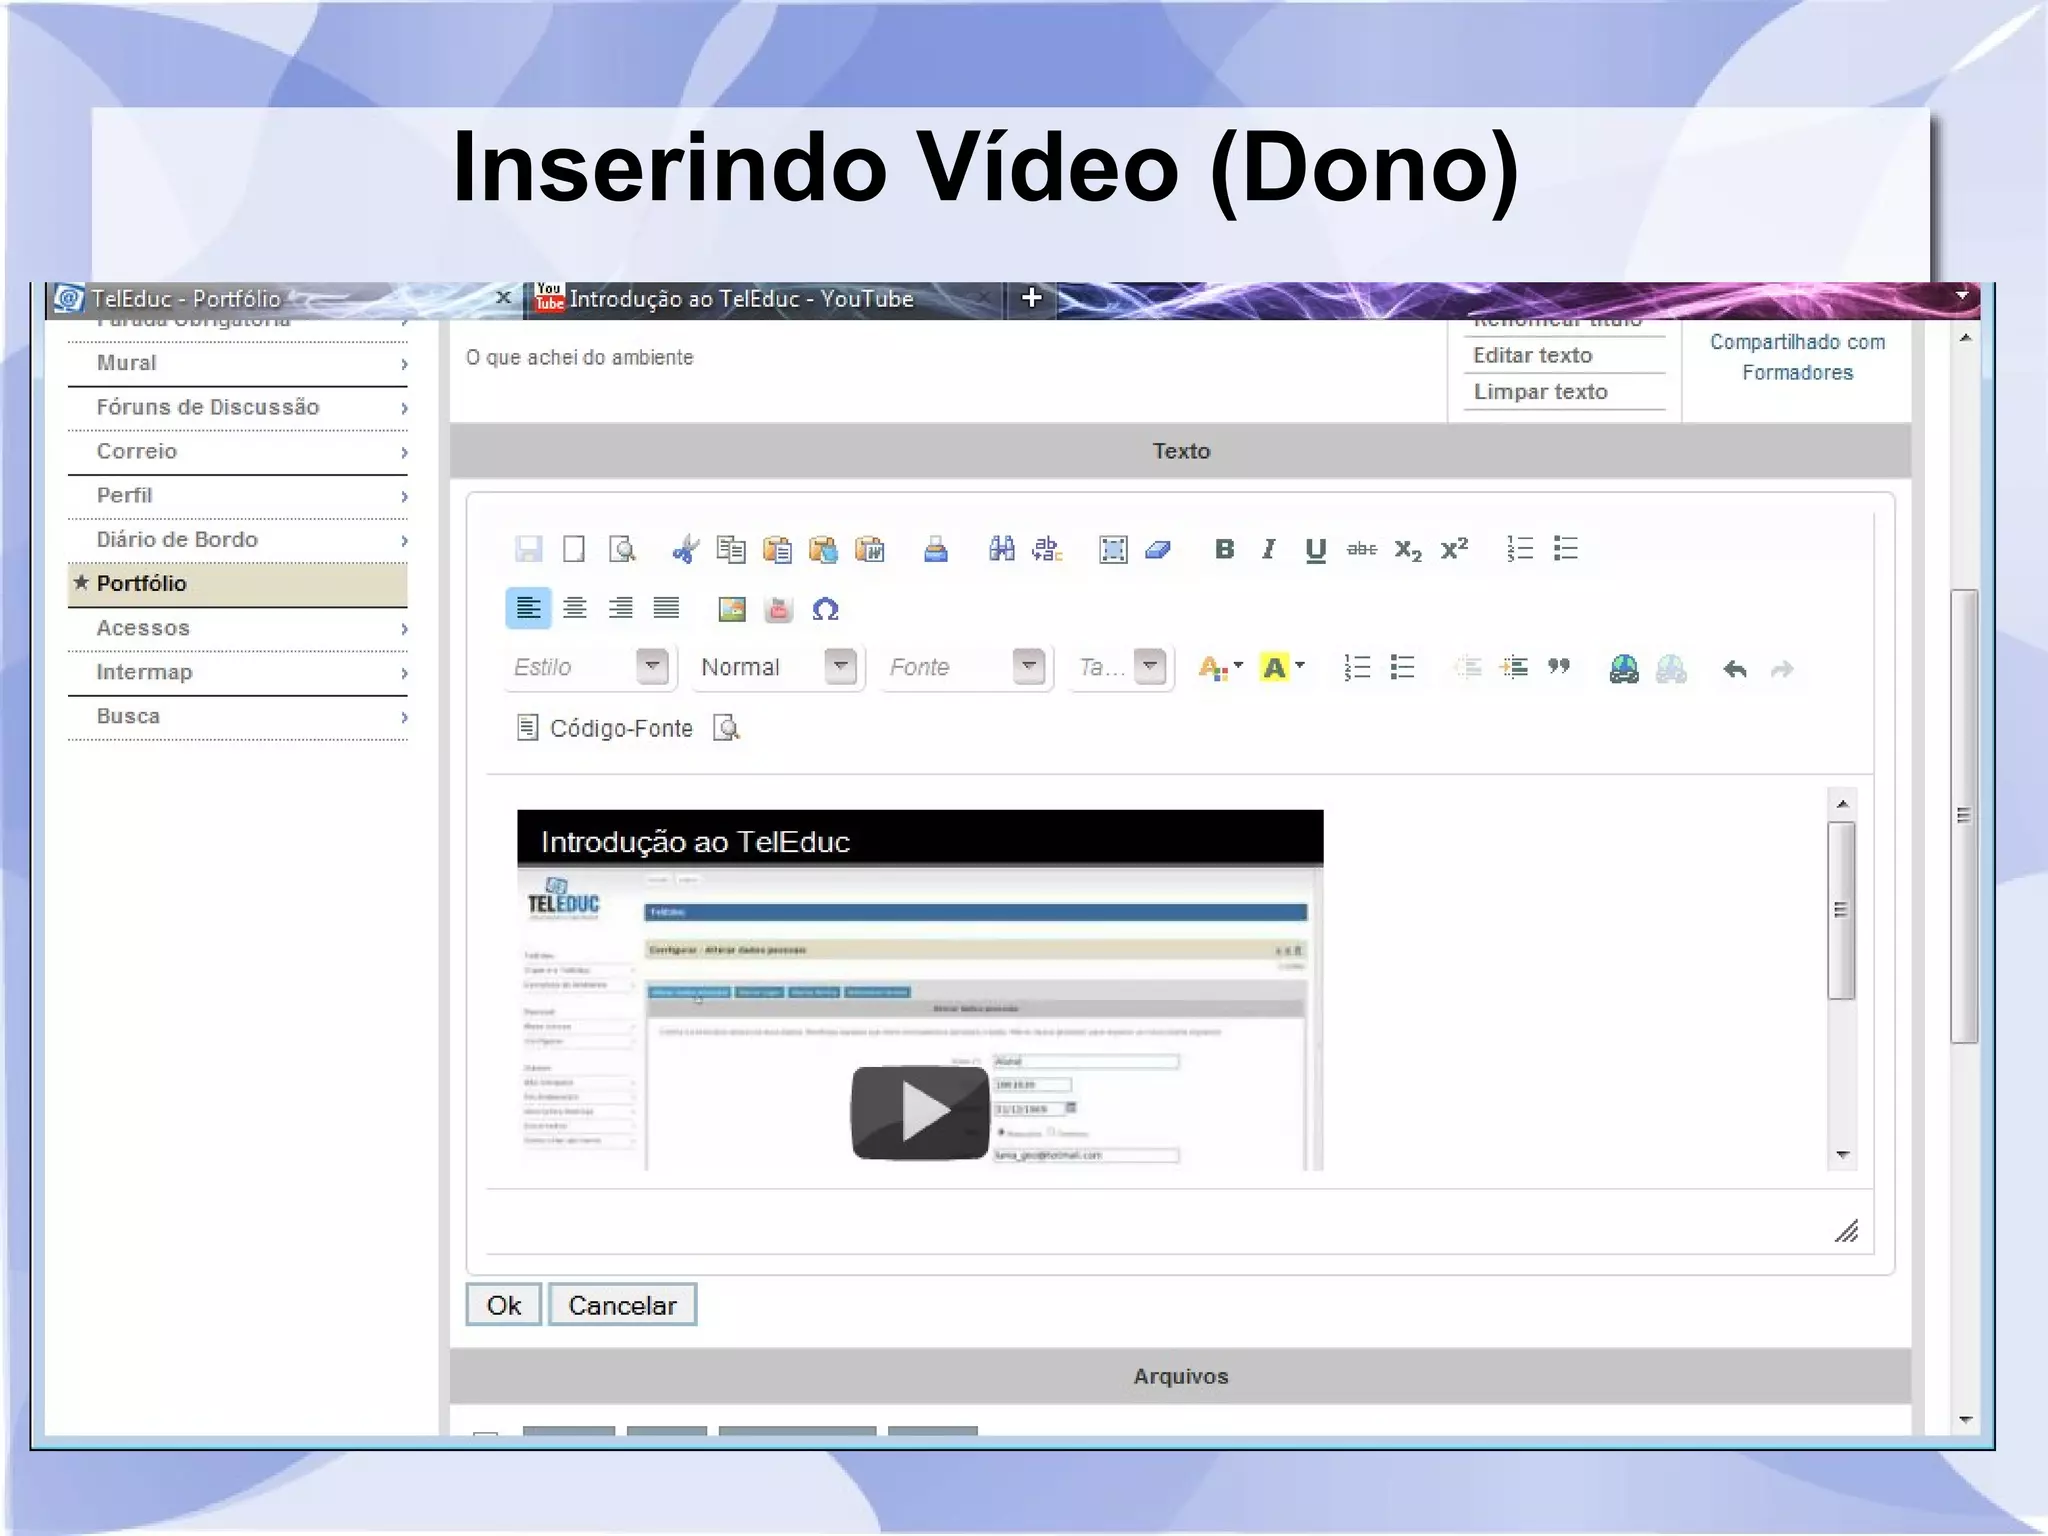Click Paste from Word icon
Image resolution: width=2048 pixels, height=1536 pixels.
pos(870,549)
